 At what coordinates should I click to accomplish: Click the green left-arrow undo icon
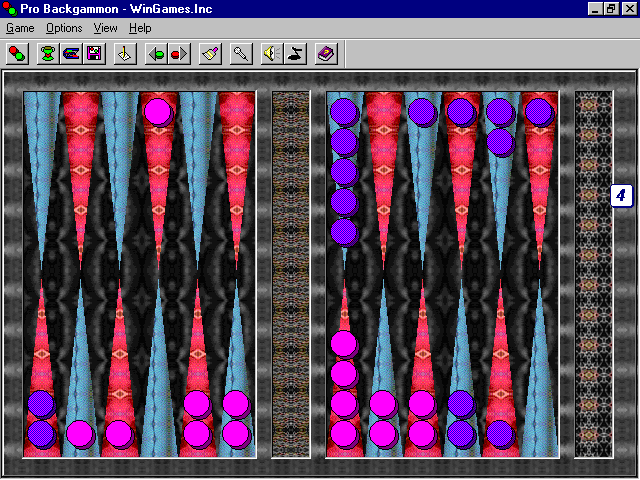point(156,54)
